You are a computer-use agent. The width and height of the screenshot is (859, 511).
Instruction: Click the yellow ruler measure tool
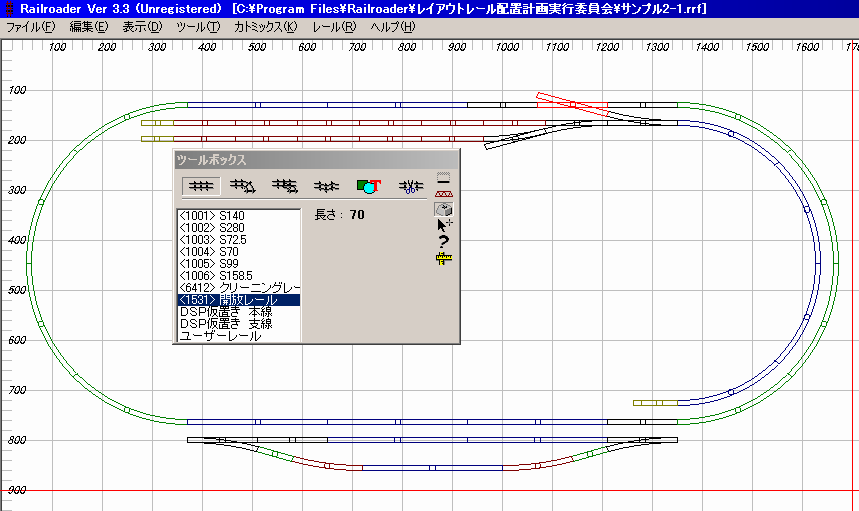(x=444, y=258)
